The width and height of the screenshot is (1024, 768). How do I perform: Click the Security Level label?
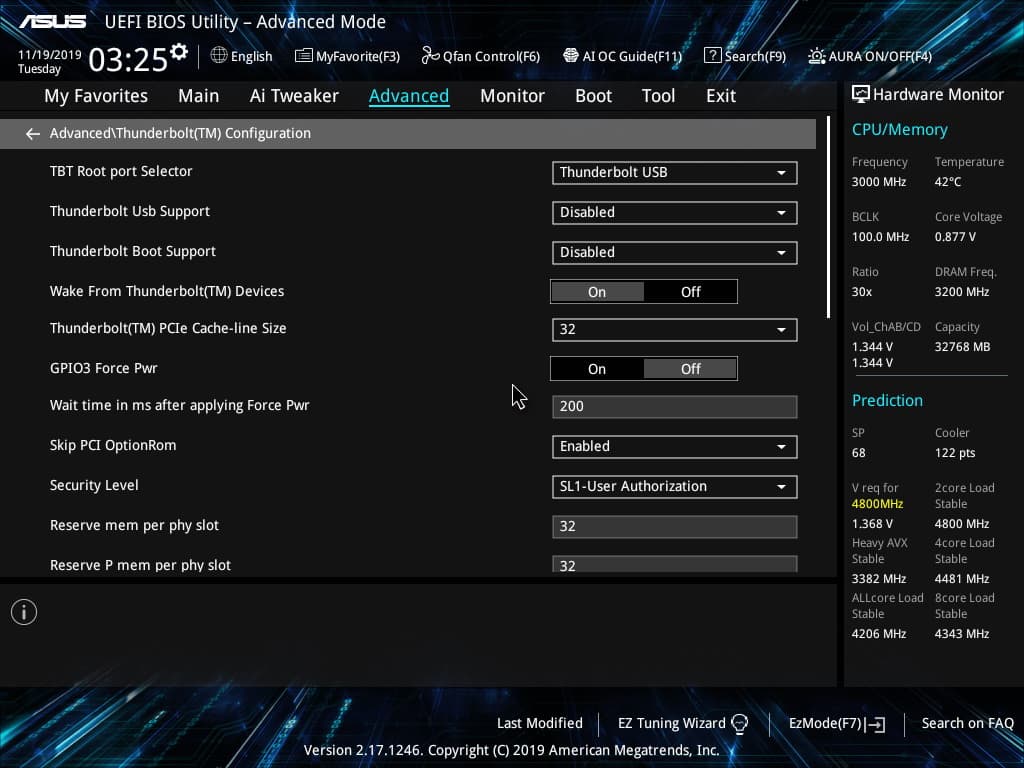click(94, 485)
